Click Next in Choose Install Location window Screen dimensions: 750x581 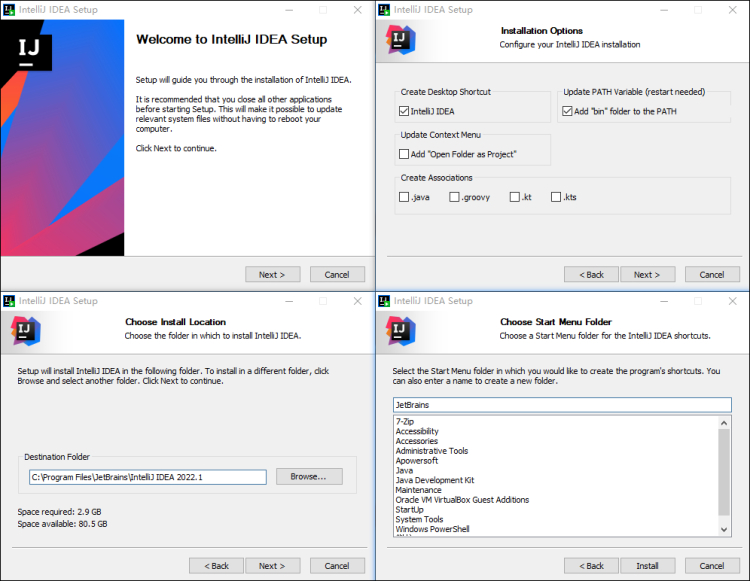[x=273, y=566]
